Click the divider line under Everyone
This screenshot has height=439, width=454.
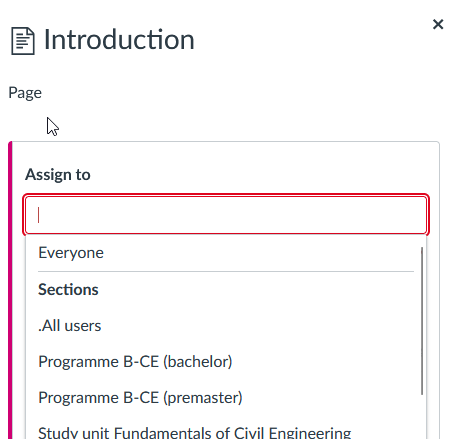point(226,272)
